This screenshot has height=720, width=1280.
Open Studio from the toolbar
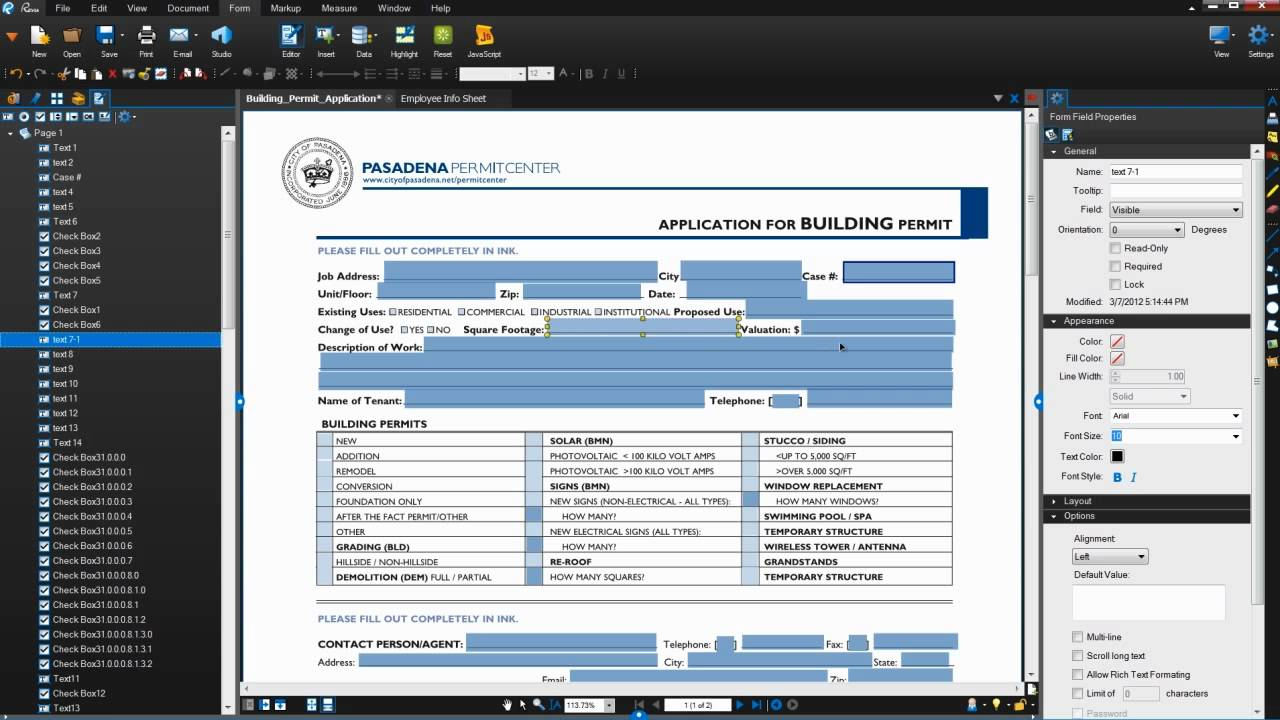point(221,40)
